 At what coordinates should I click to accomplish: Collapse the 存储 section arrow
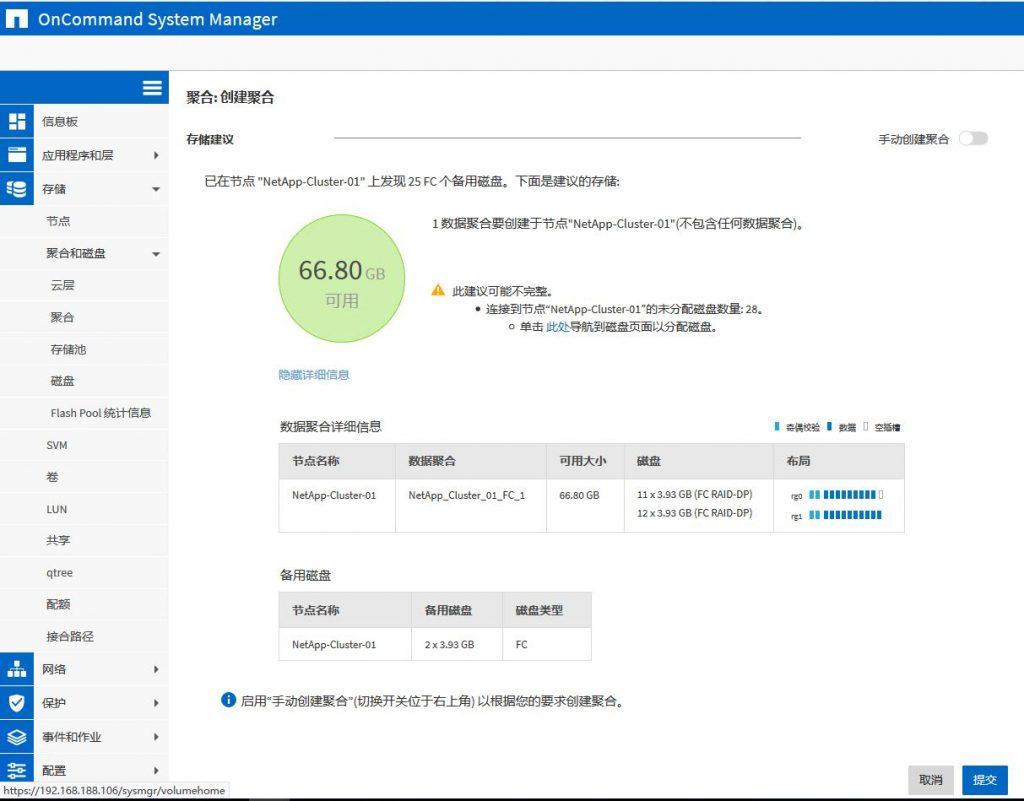click(x=156, y=189)
